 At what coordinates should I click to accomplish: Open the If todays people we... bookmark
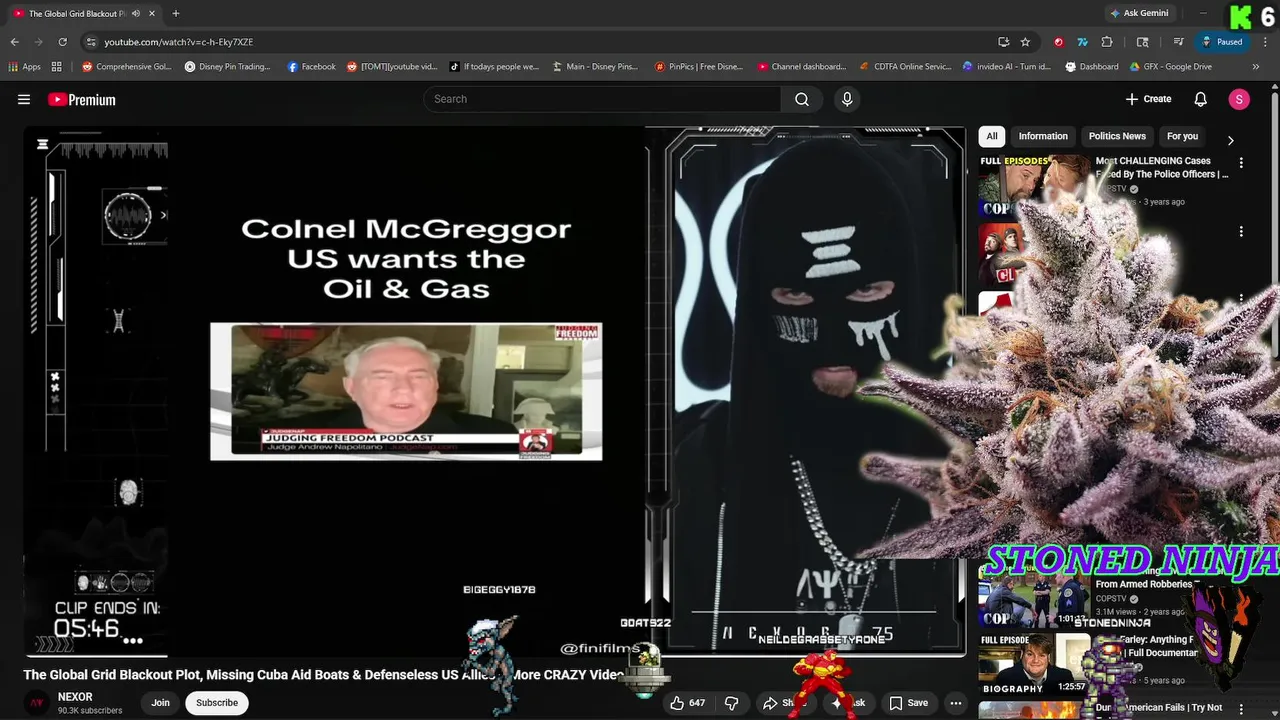(x=494, y=67)
